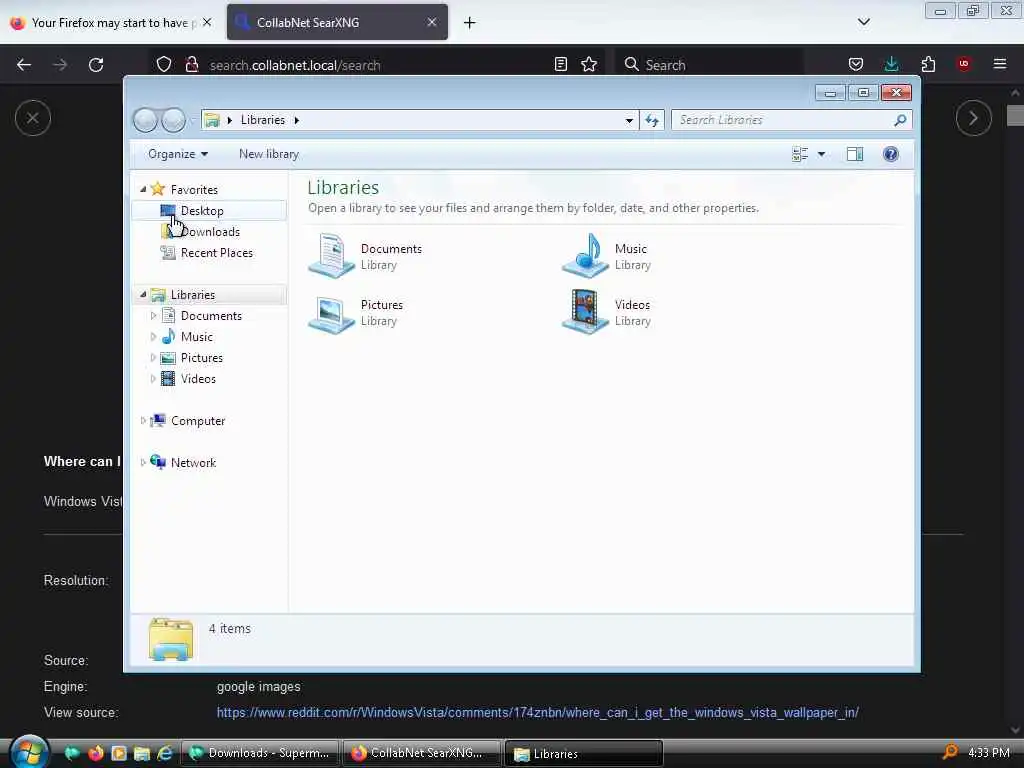Open Firefox extensions puzzle icon

[928, 64]
